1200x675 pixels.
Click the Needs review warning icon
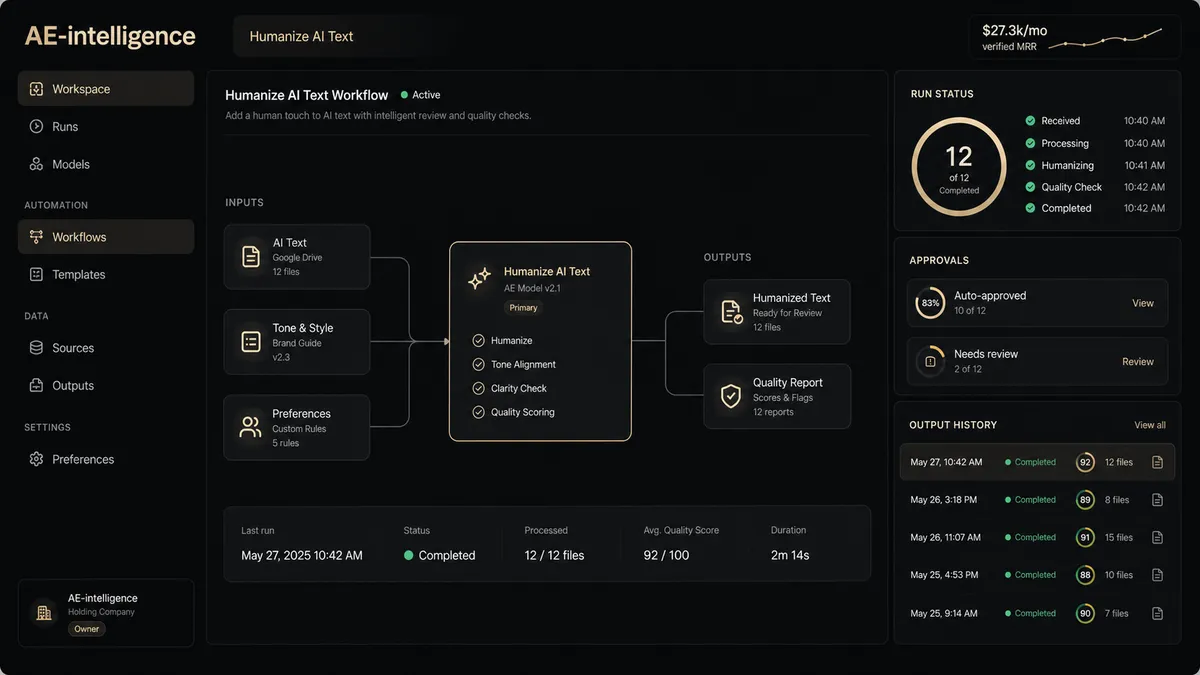(x=930, y=361)
